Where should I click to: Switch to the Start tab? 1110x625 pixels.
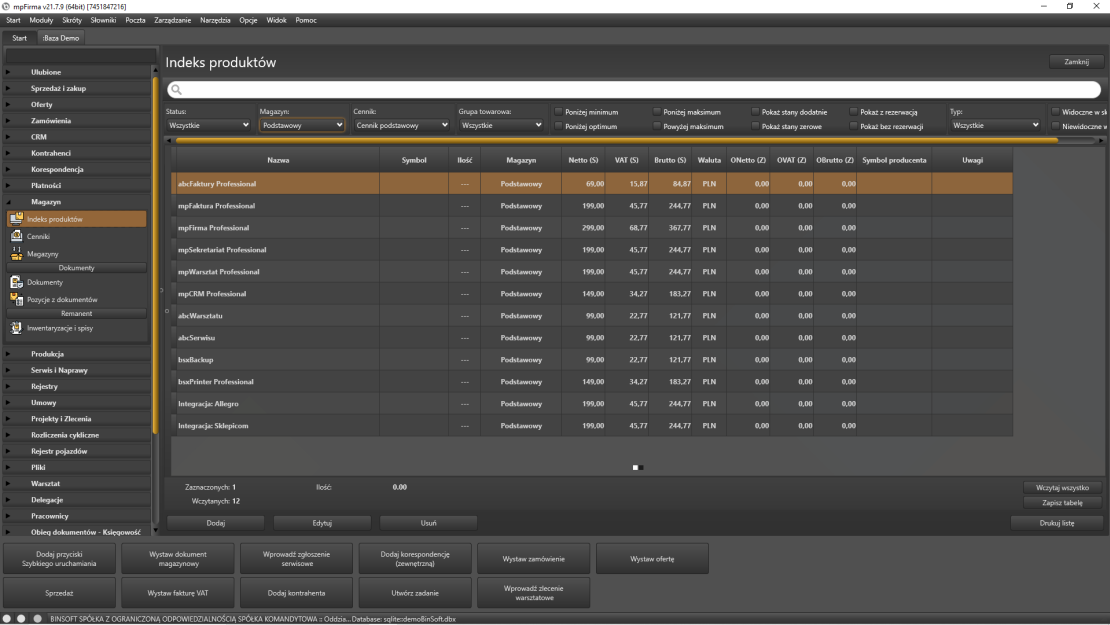click(19, 38)
